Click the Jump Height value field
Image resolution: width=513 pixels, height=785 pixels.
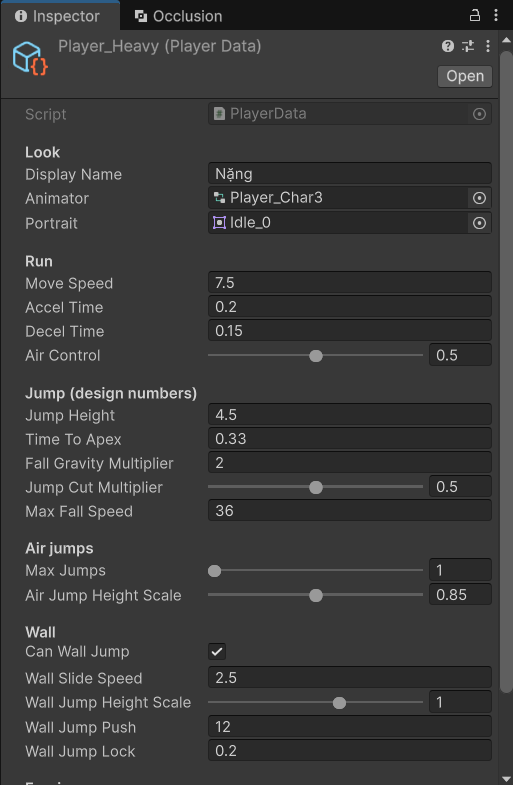(350, 415)
